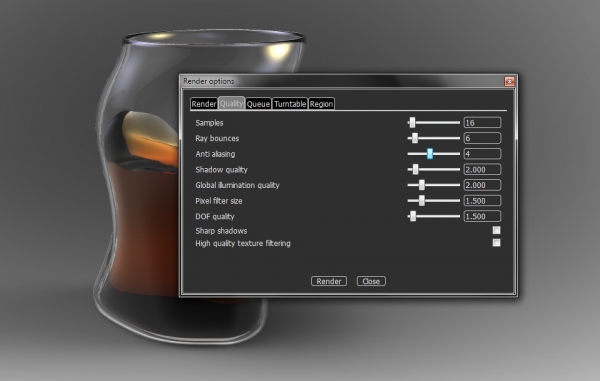Viewport: 600px width, 381px height.
Task: Click the Anti aliasing value field
Action: (x=482, y=154)
